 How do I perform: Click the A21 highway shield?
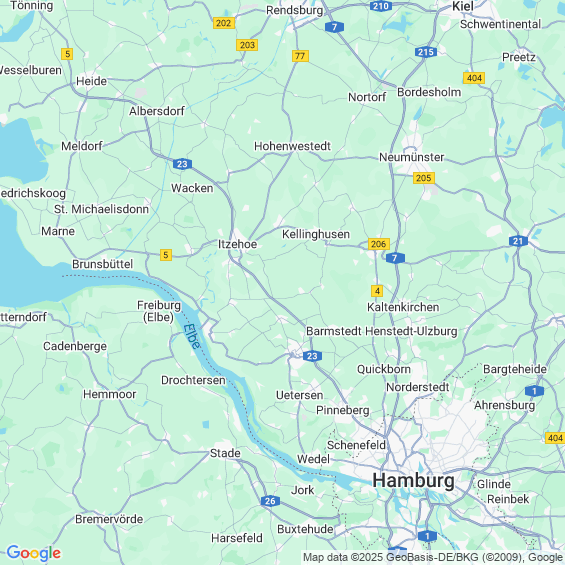[518, 241]
